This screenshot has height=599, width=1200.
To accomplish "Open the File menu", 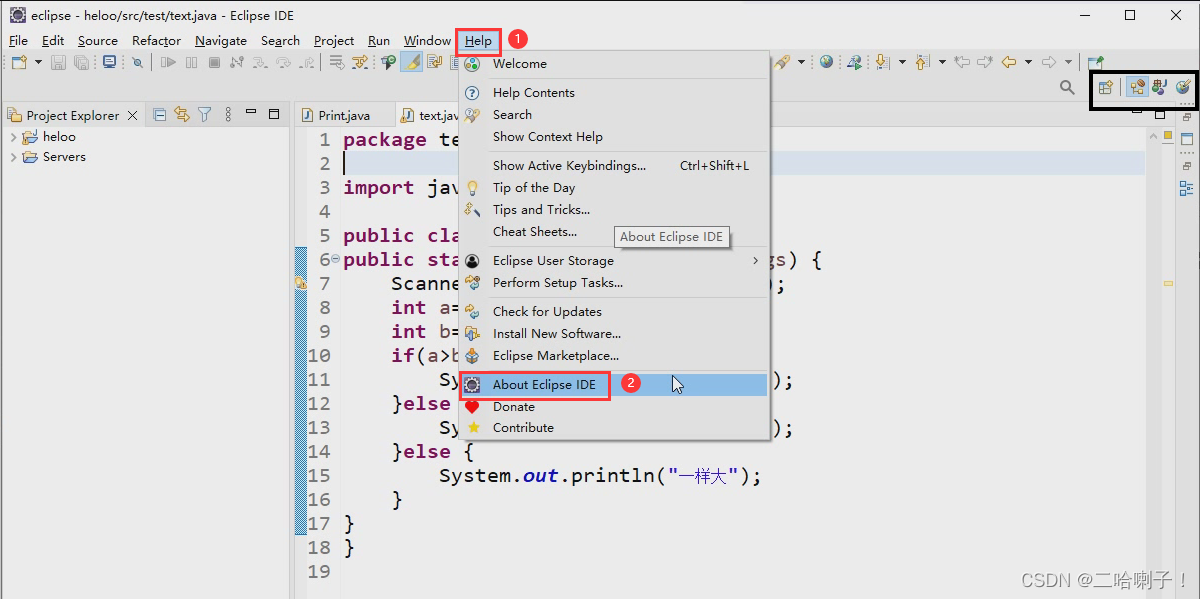I will pos(18,41).
